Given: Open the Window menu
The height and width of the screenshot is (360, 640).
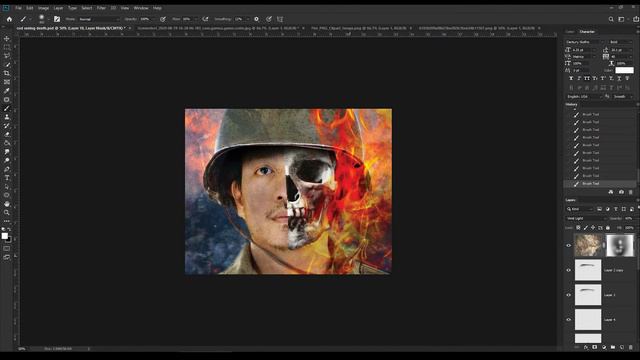Looking at the screenshot, I should tap(141, 8).
